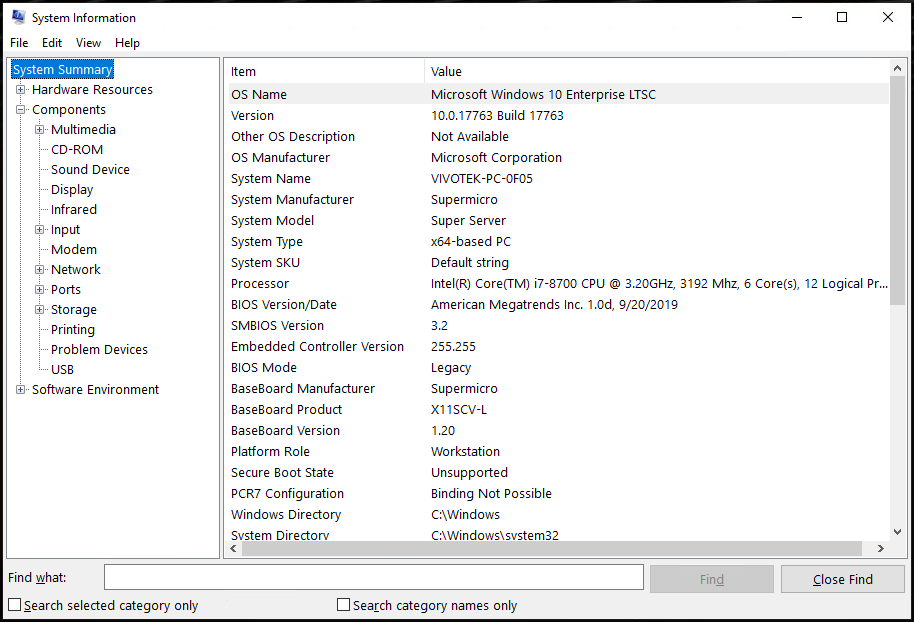
Task: Click the horizontal scrollbar left arrow
Action: pyautogui.click(x=234, y=549)
